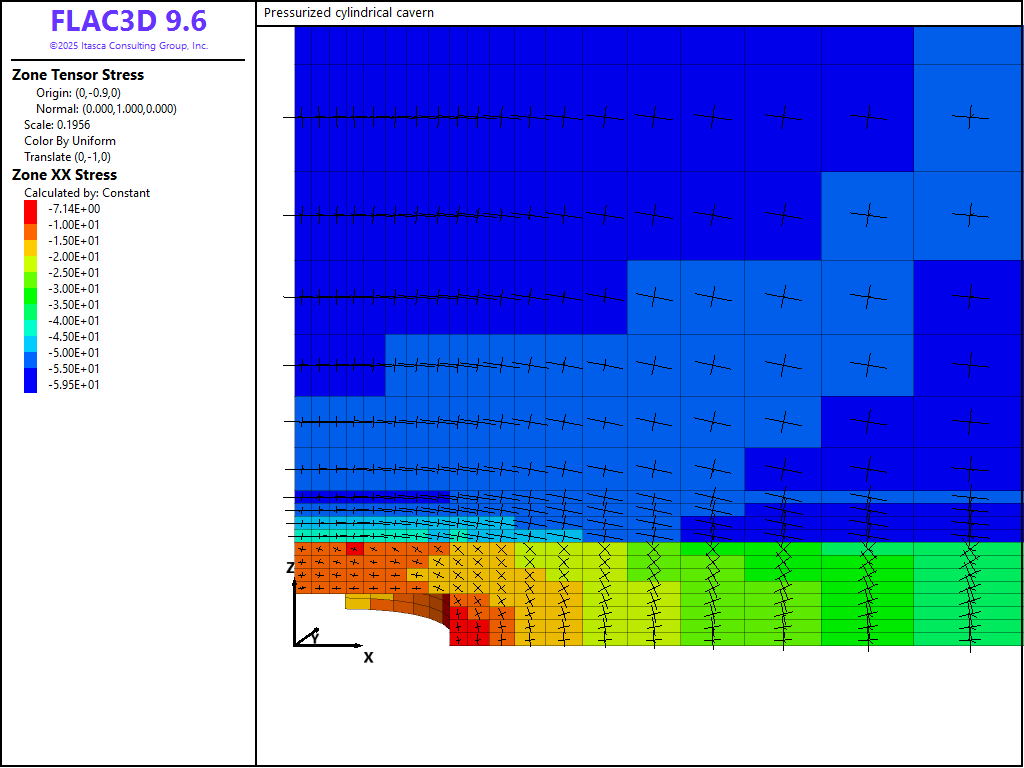Image resolution: width=1024 pixels, height=768 pixels.
Task: Click the FLAC3D 9.6 logo
Action: (x=128, y=22)
